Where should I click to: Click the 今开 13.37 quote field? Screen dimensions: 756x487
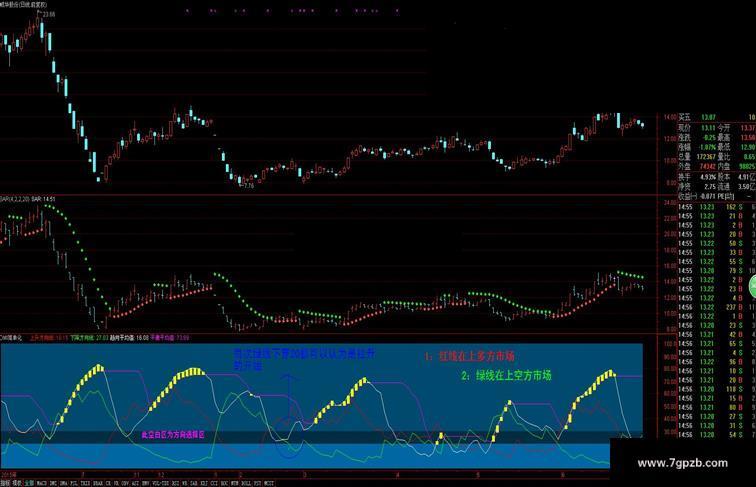(x=737, y=128)
